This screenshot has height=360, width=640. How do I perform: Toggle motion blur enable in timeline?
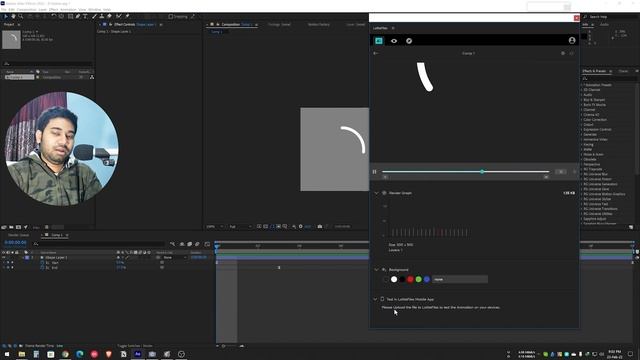[x=197, y=244]
